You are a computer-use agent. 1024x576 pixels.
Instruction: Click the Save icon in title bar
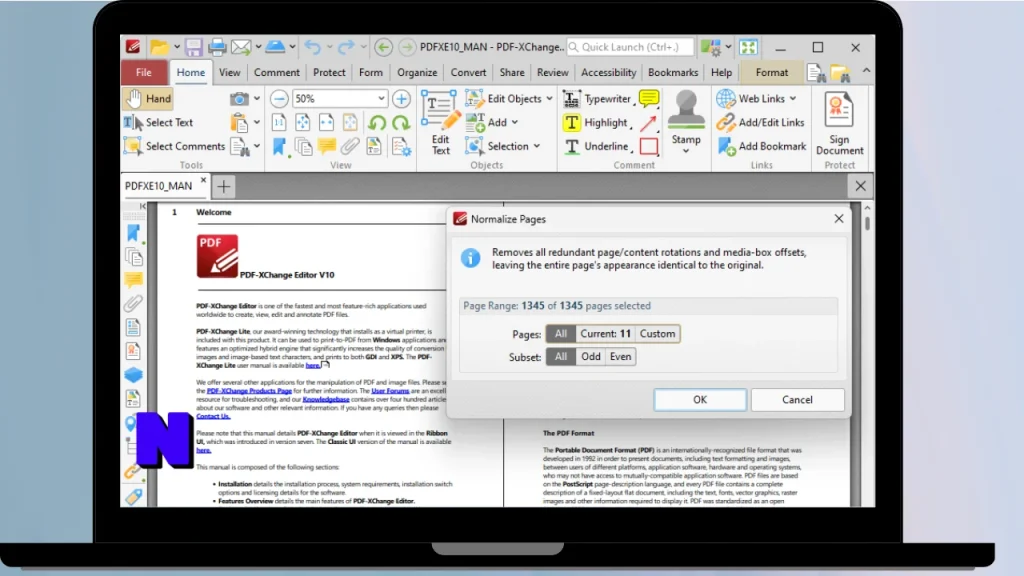point(193,47)
